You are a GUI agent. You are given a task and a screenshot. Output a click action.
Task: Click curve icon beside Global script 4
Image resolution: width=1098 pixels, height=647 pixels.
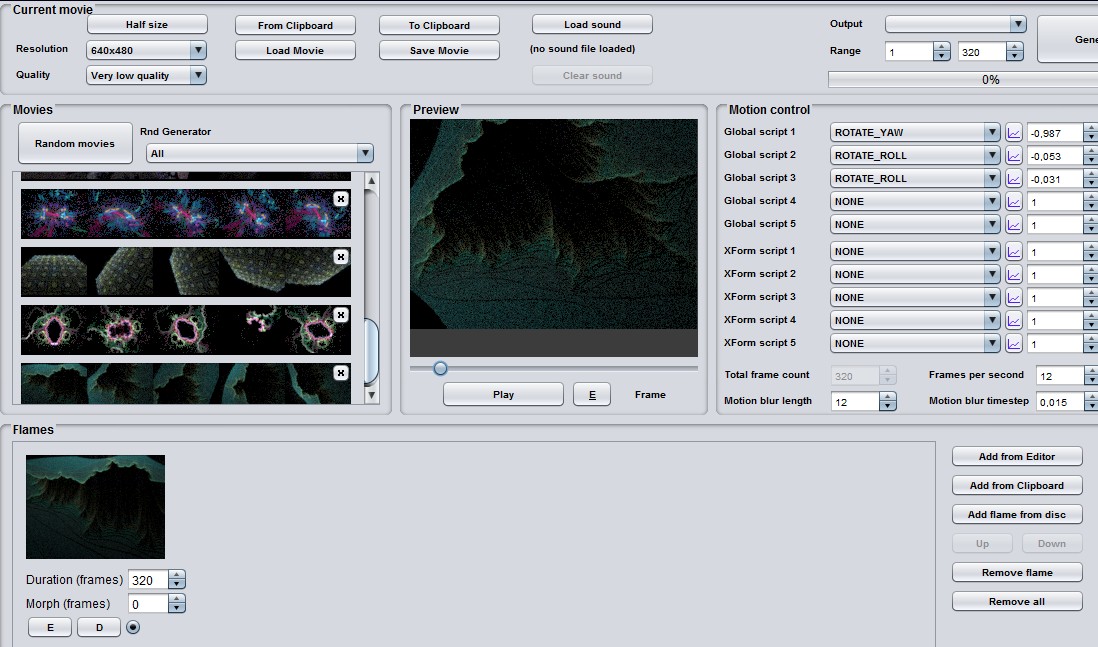[1014, 202]
